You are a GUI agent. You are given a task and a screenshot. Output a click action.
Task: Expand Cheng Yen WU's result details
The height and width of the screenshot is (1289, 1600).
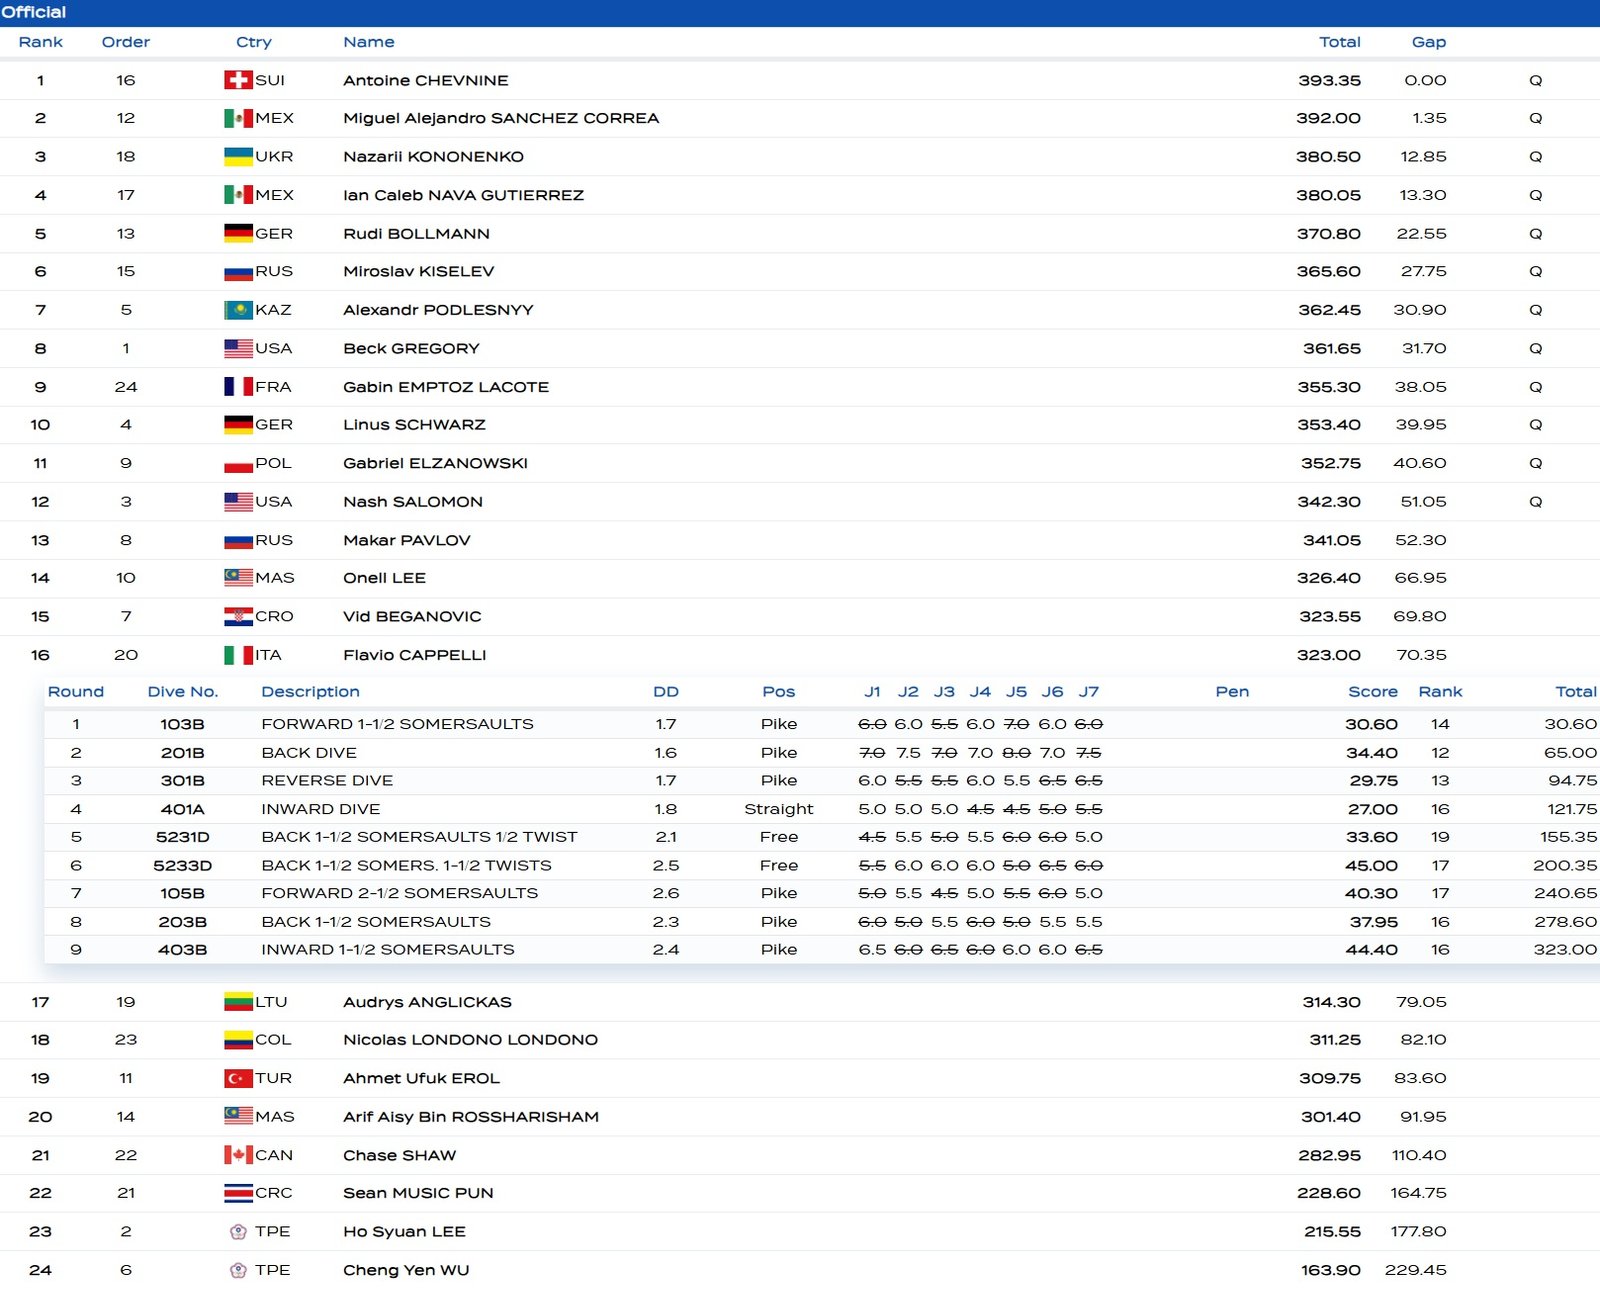pos(800,1270)
